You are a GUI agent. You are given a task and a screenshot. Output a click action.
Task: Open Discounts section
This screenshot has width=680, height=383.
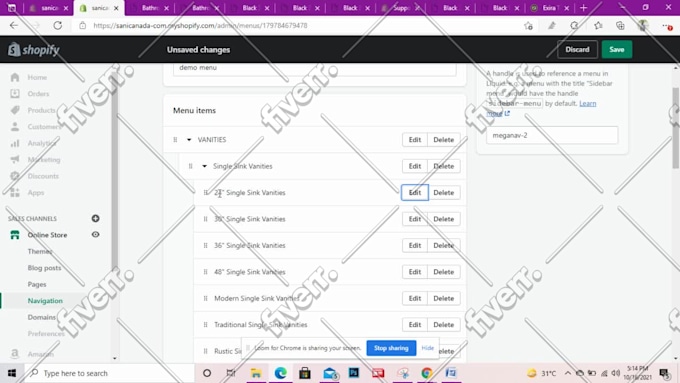[x=43, y=176]
